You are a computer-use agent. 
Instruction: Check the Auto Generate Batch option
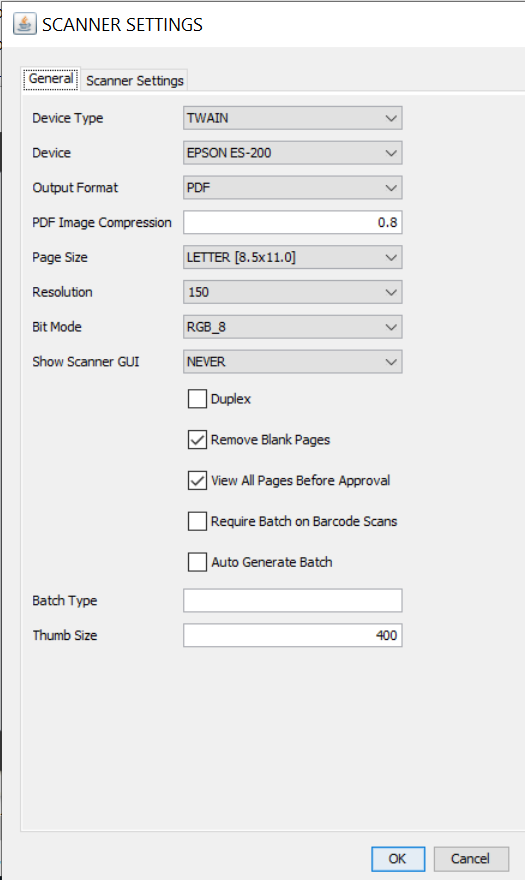(197, 562)
